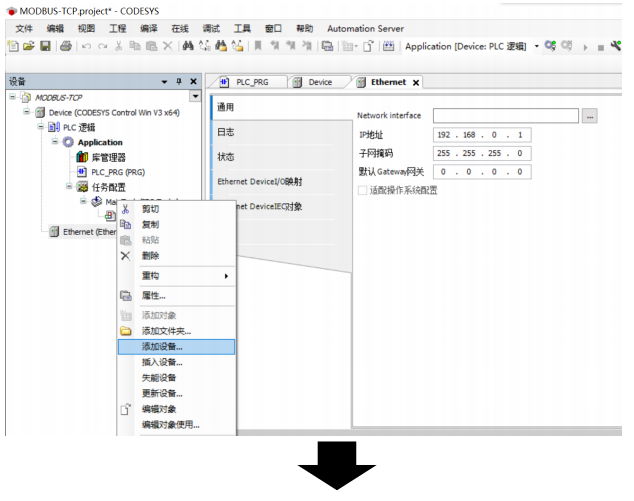Open the 日志 side page
The width and height of the screenshot is (634, 501).
227,132
